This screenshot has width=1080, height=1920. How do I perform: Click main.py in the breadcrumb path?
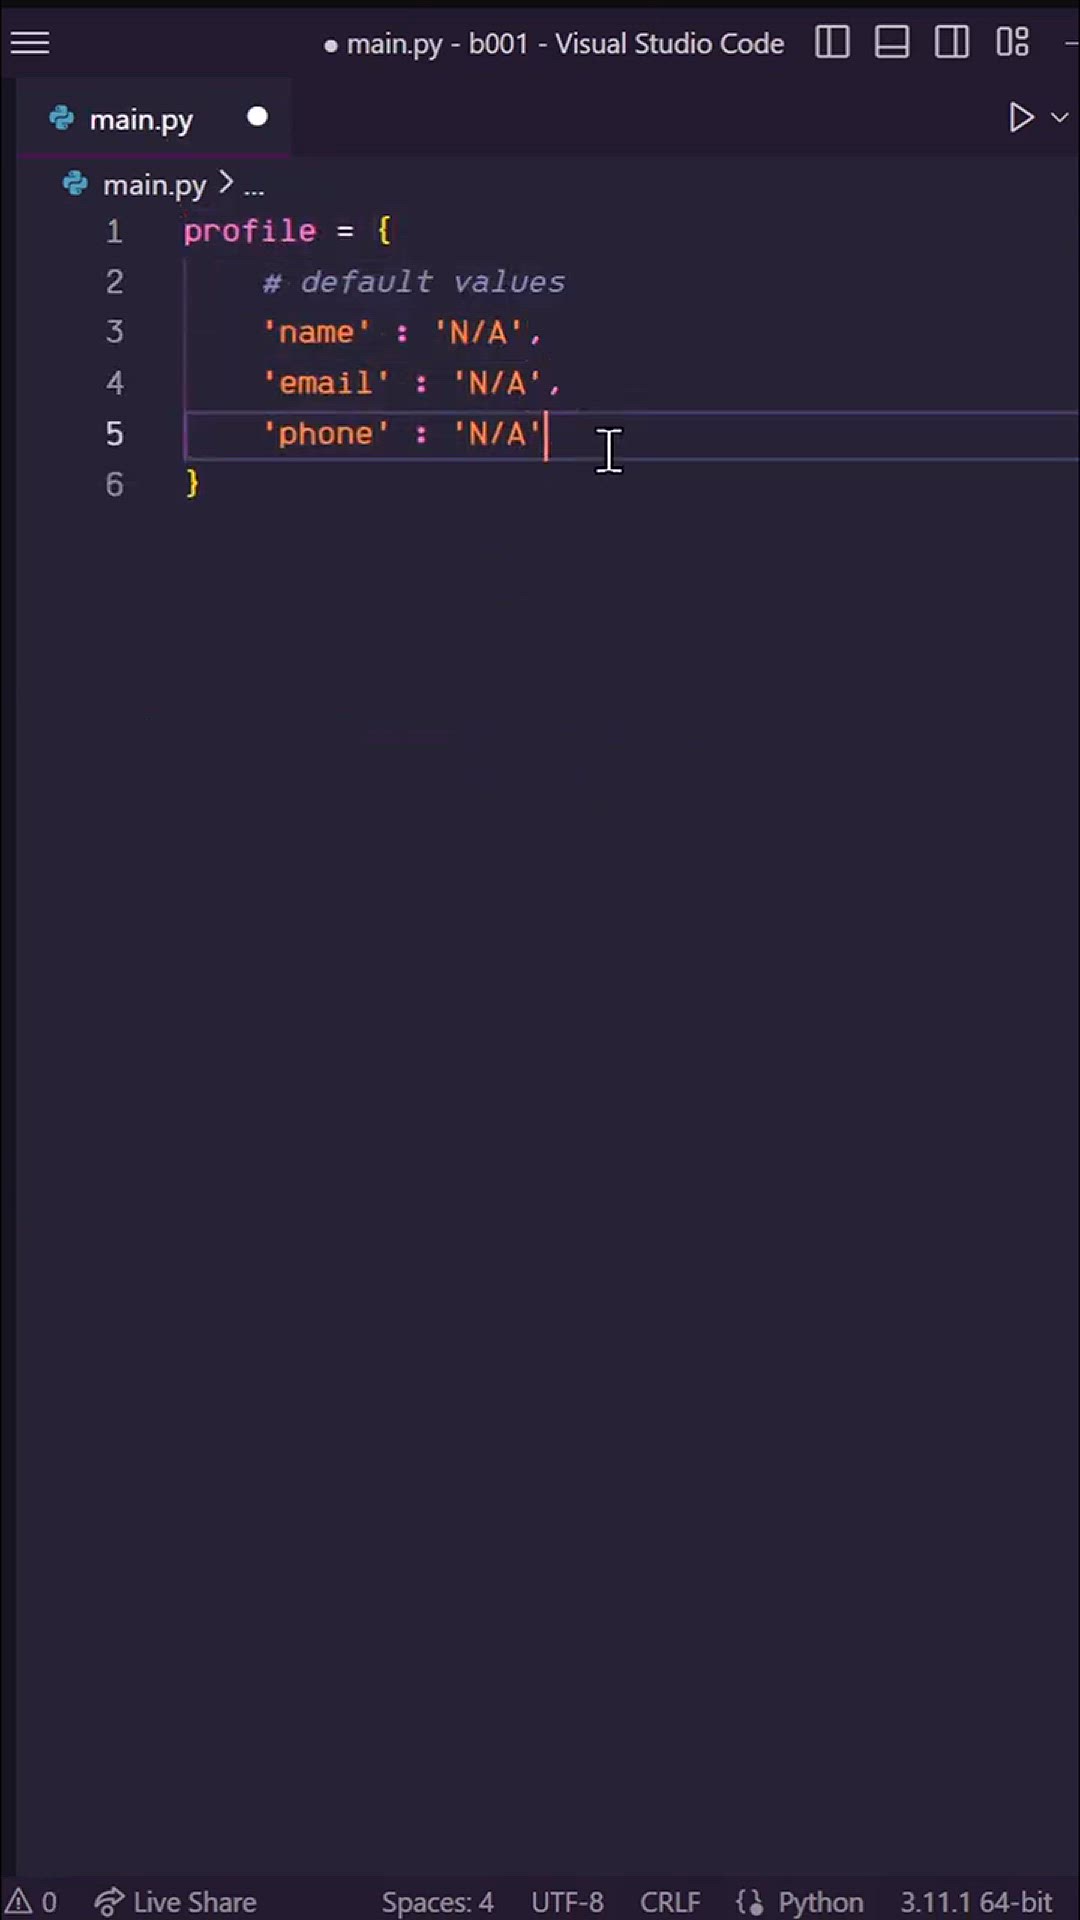tap(153, 185)
